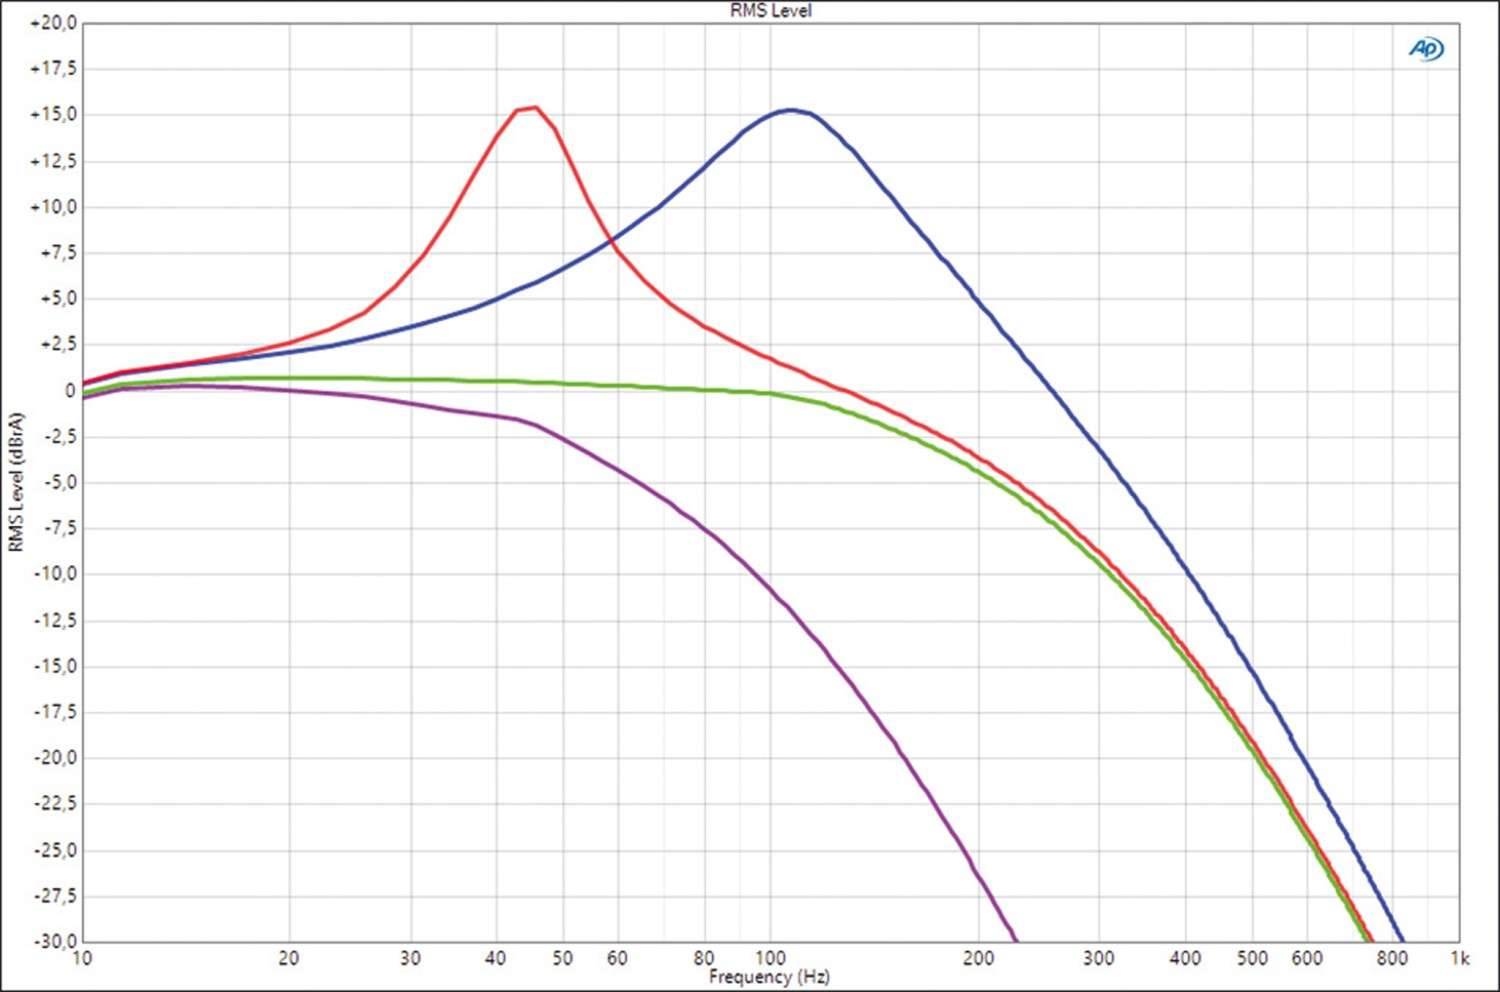Click the 60 frequency tick label
Screen dimensions: 1500x992
pyautogui.click(x=618, y=958)
